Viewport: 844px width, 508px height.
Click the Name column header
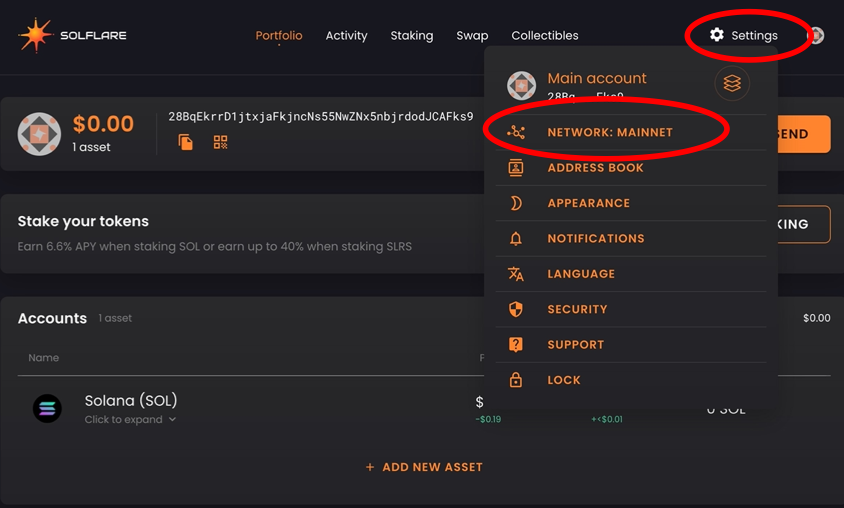pos(44,358)
